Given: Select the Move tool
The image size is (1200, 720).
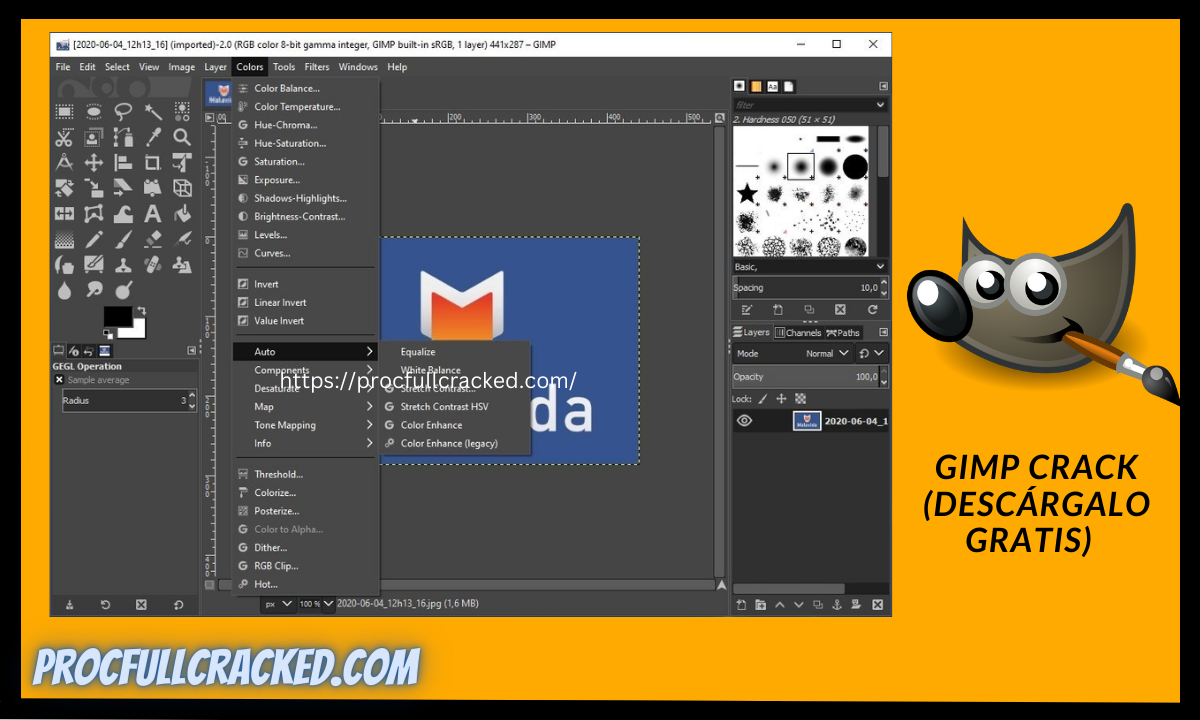Looking at the screenshot, I should click(x=94, y=162).
